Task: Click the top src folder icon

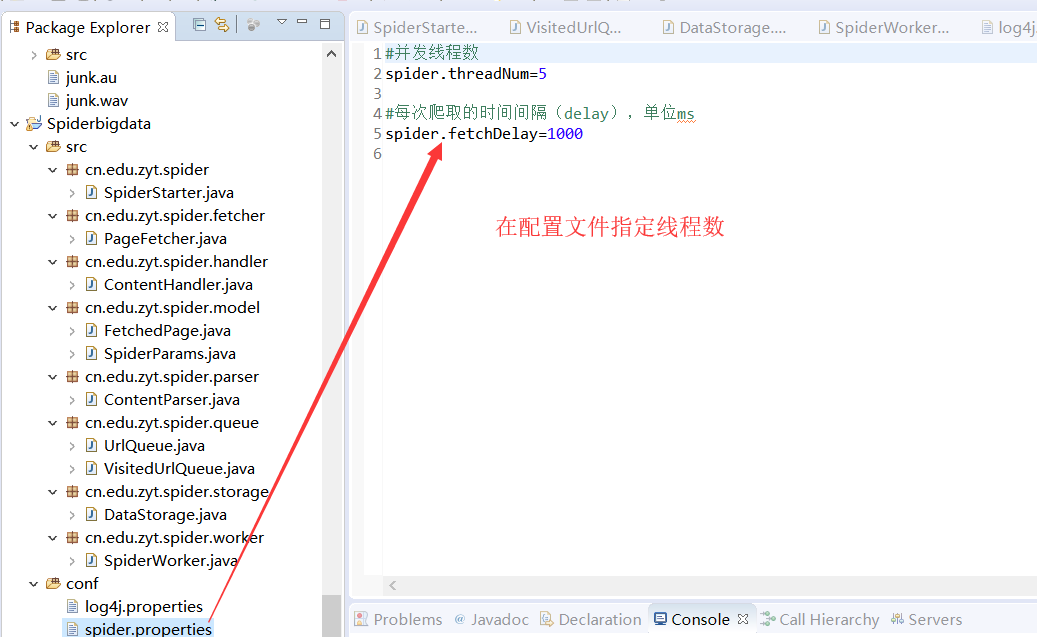Action: [54, 54]
